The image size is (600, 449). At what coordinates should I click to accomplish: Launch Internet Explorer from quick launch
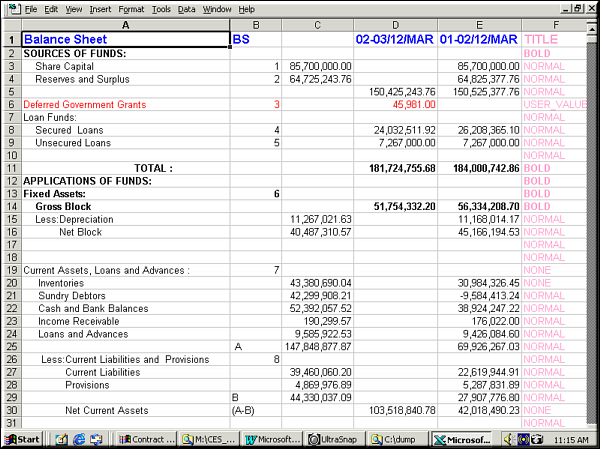click(x=78, y=439)
